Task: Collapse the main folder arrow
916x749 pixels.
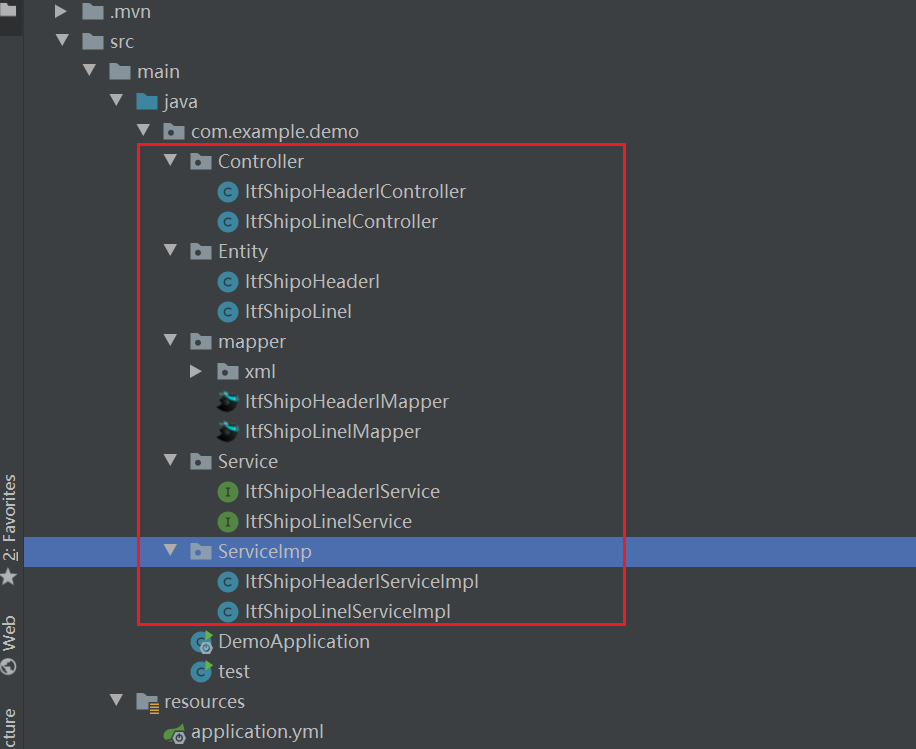Action: [89, 70]
